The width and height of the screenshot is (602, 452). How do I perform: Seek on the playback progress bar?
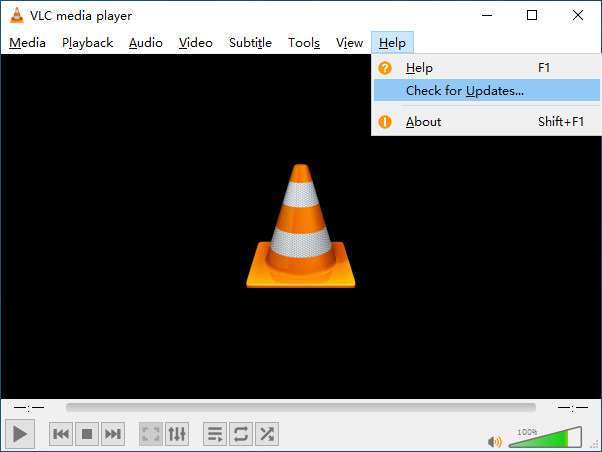pos(301,407)
